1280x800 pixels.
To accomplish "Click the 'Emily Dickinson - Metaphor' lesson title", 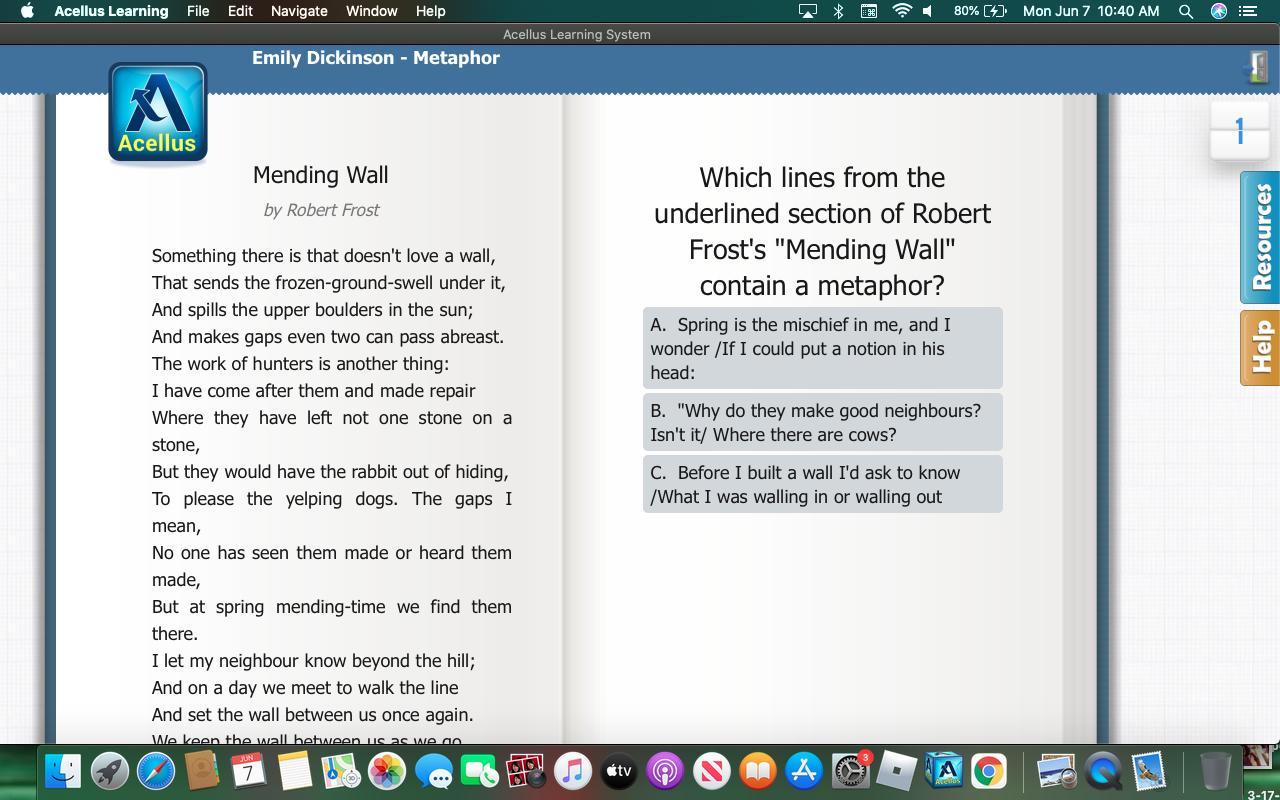I will coord(376,58).
